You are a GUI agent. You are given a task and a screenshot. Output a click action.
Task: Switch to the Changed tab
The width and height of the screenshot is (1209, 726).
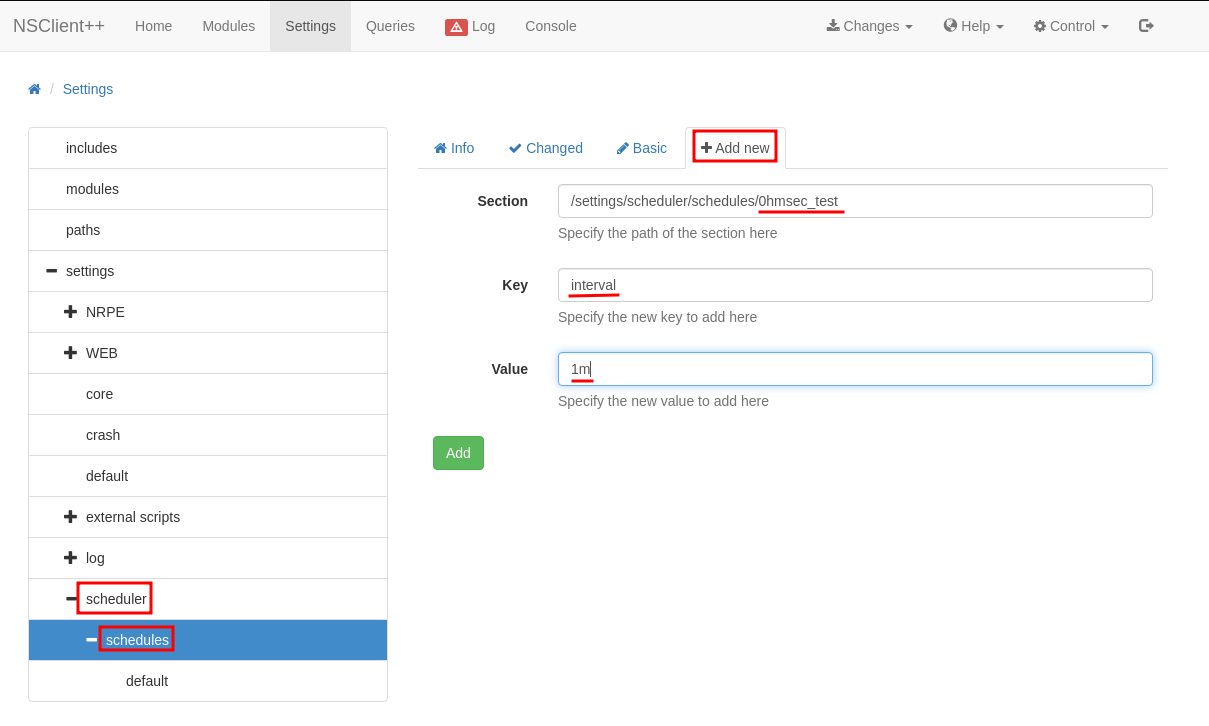[545, 148]
